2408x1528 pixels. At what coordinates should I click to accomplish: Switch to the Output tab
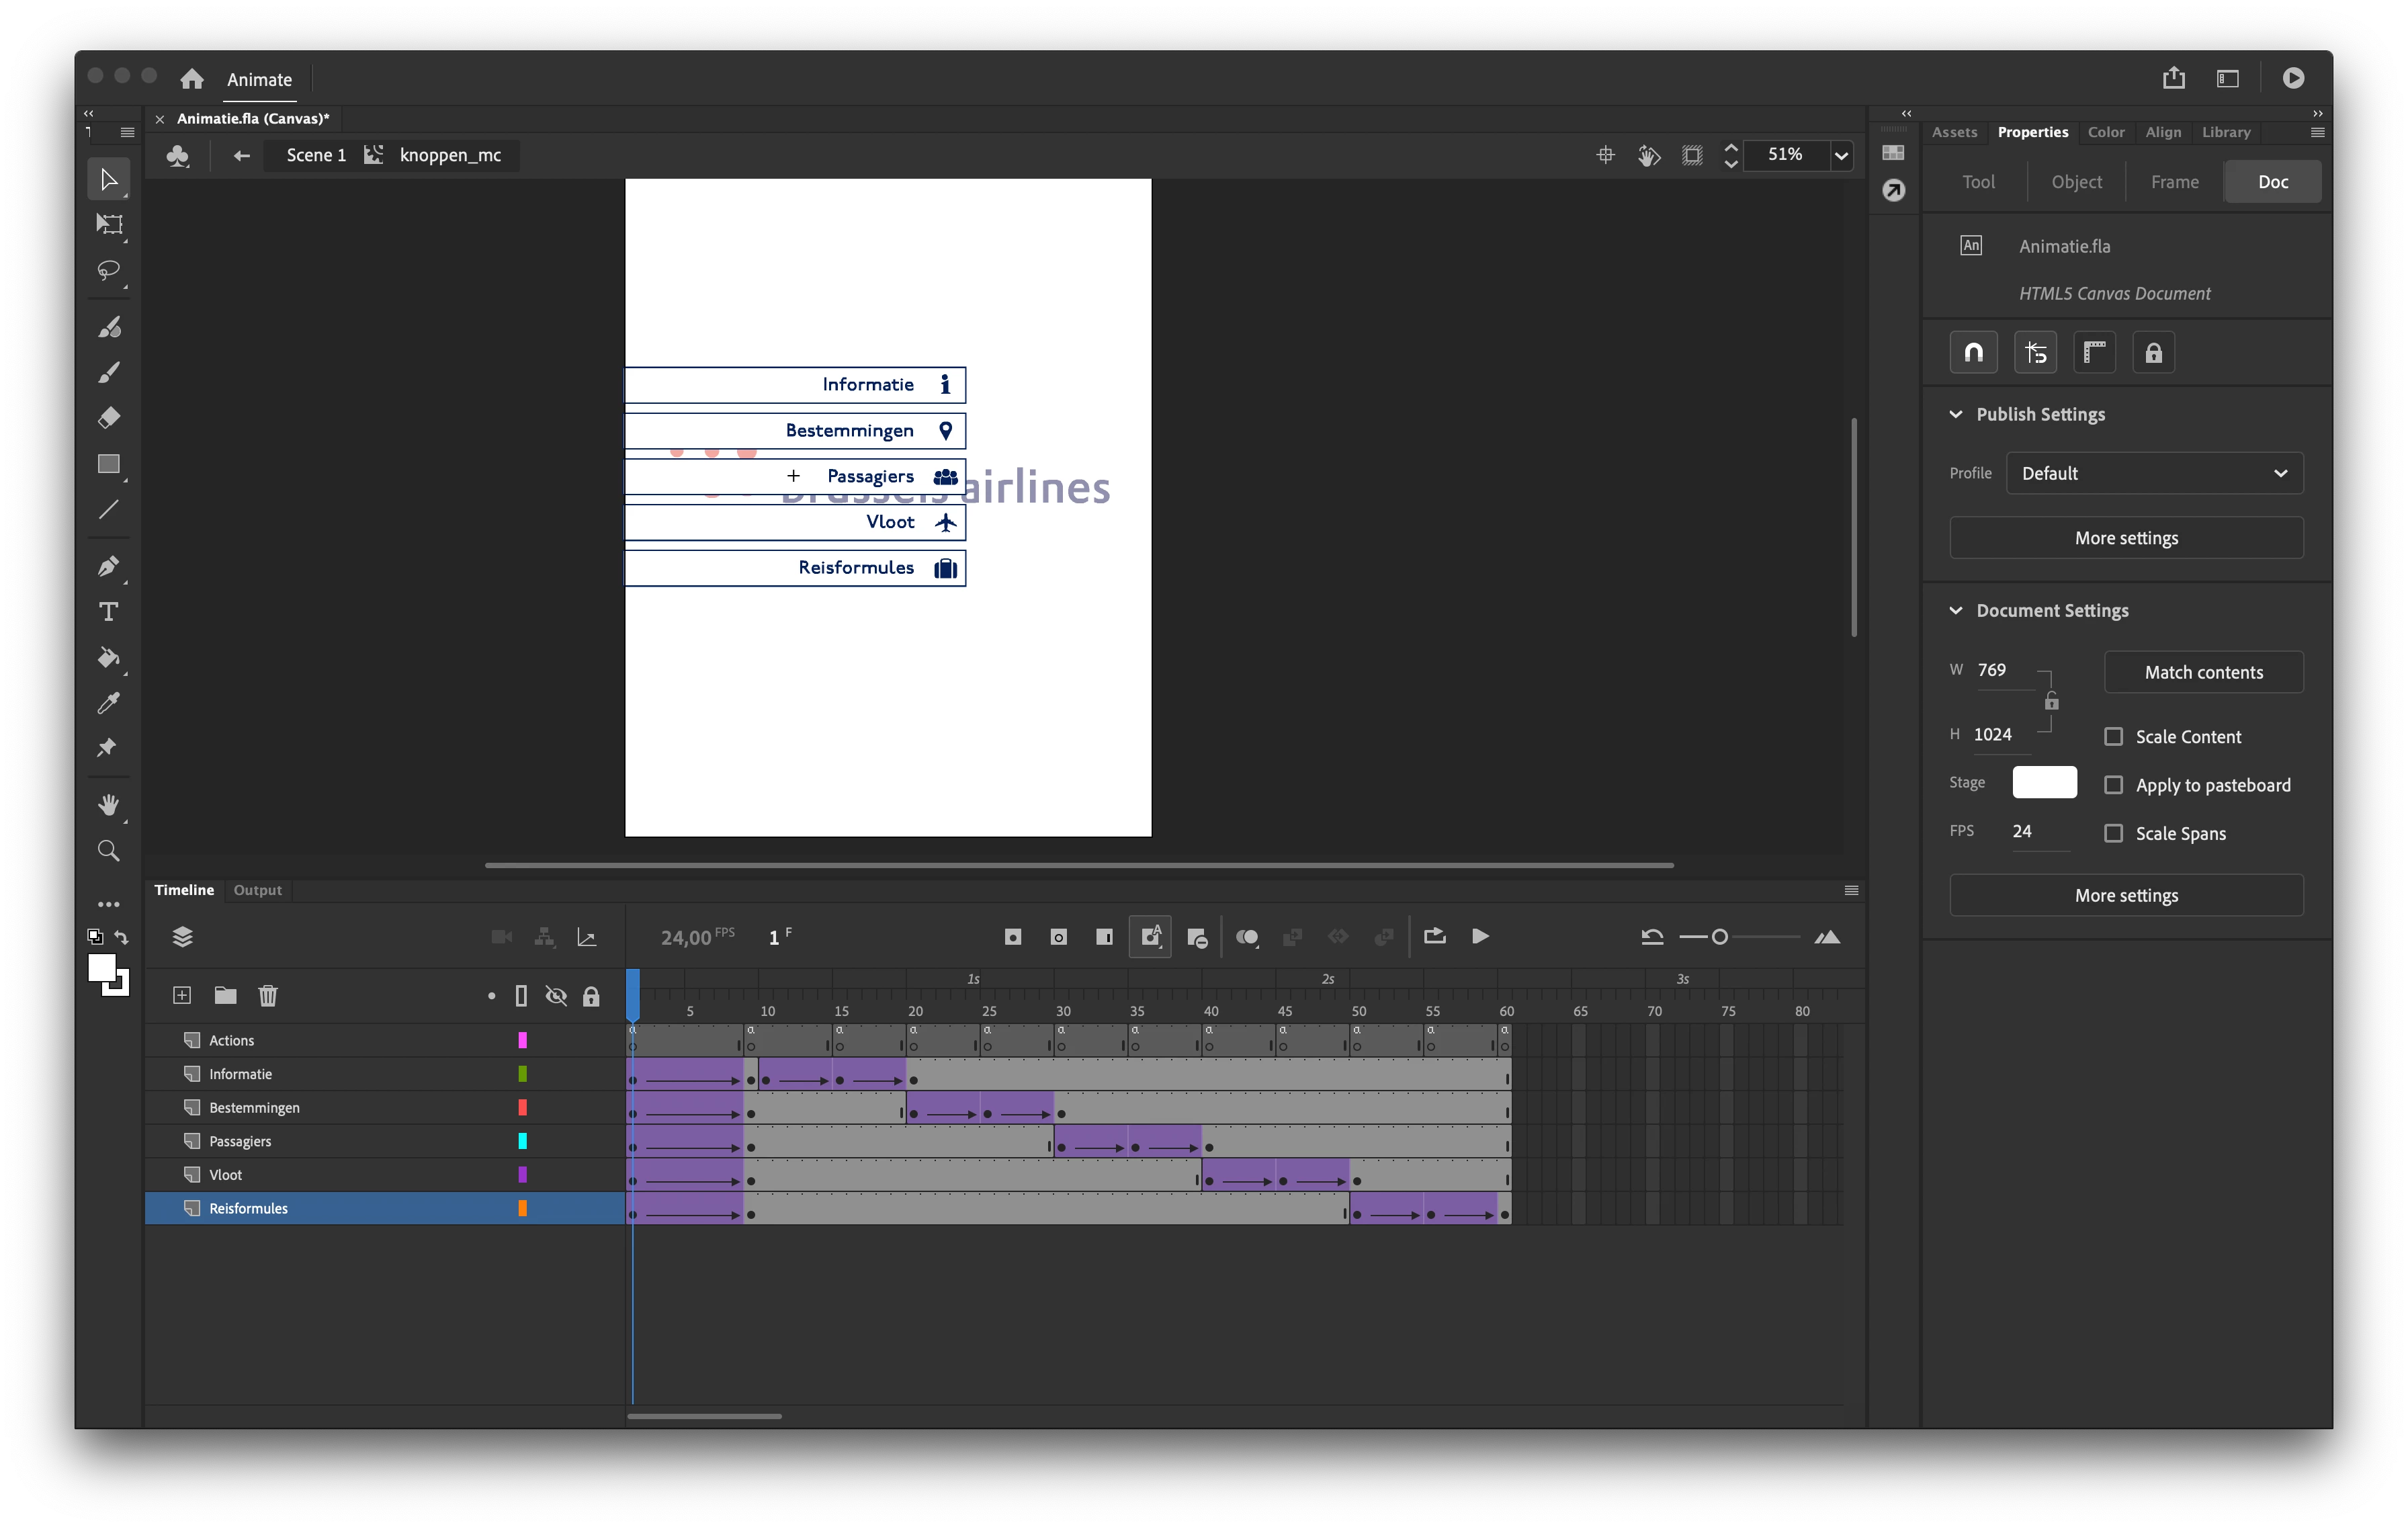[x=257, y=890]
